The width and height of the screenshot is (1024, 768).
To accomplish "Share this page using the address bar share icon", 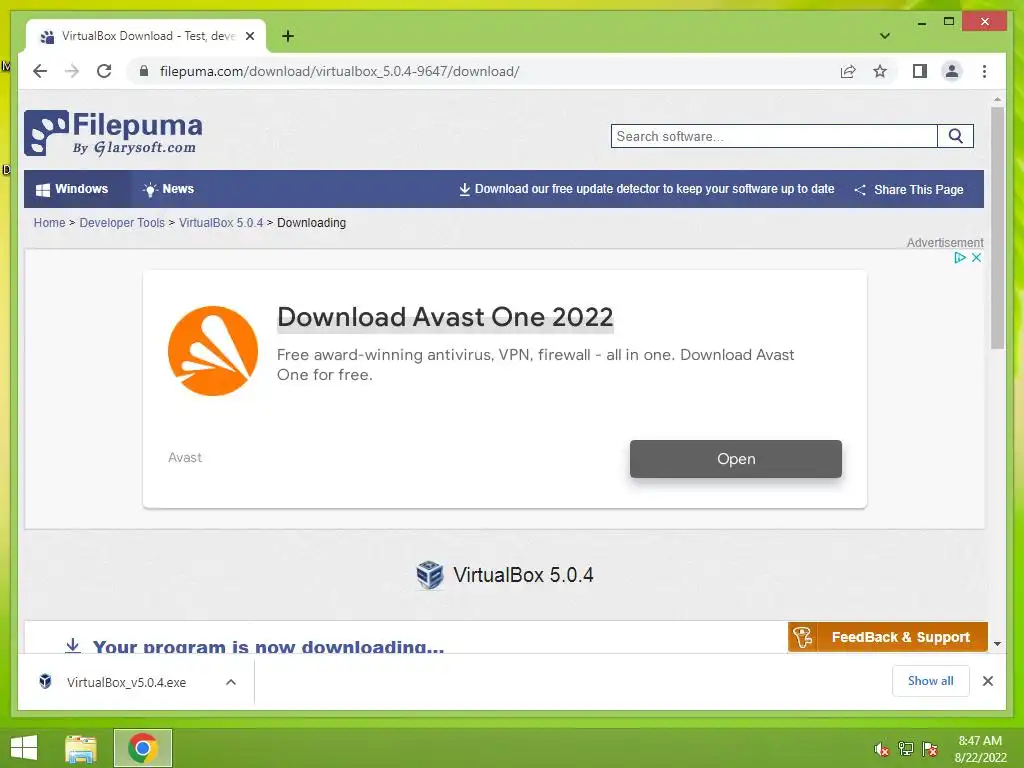I will (848, 71).
